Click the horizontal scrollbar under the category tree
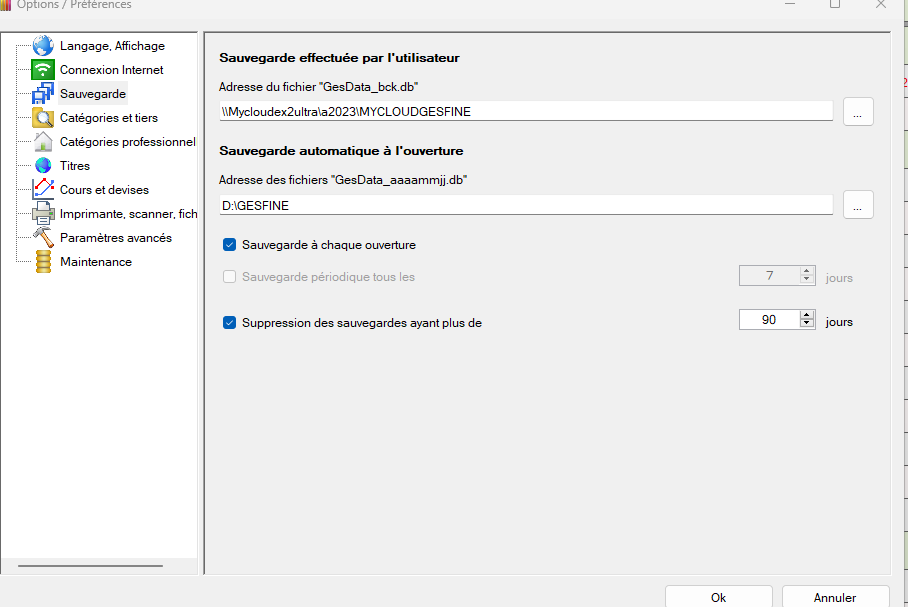The height and width of the screenshot is (607, 908). pyautogui.click(x=90, y=566)
